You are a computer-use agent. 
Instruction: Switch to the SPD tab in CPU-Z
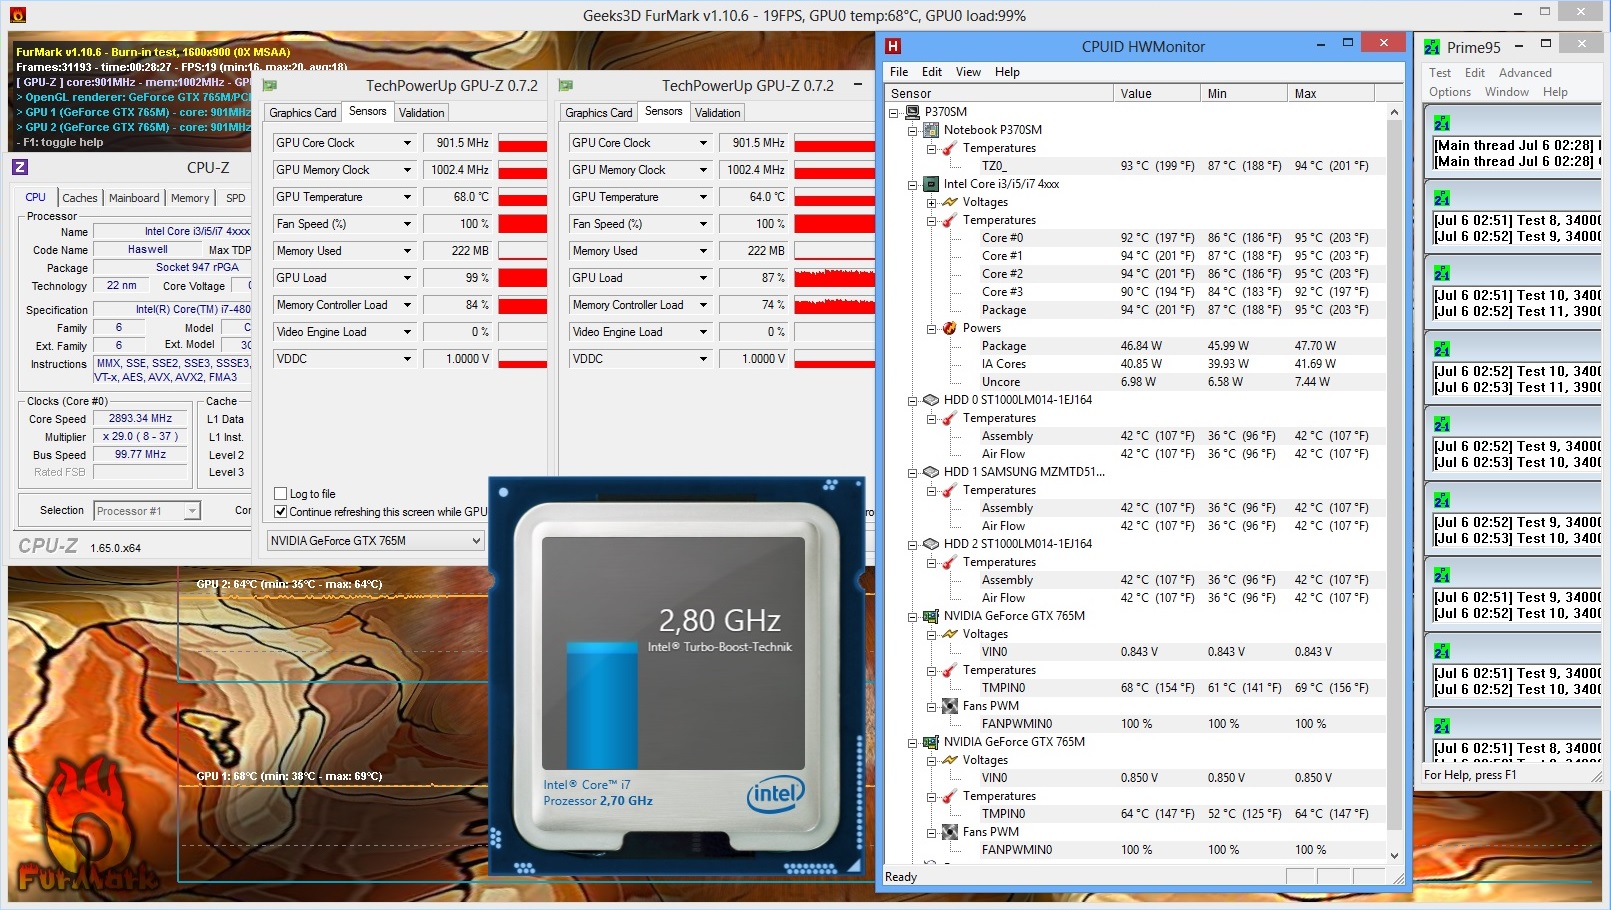236,198
